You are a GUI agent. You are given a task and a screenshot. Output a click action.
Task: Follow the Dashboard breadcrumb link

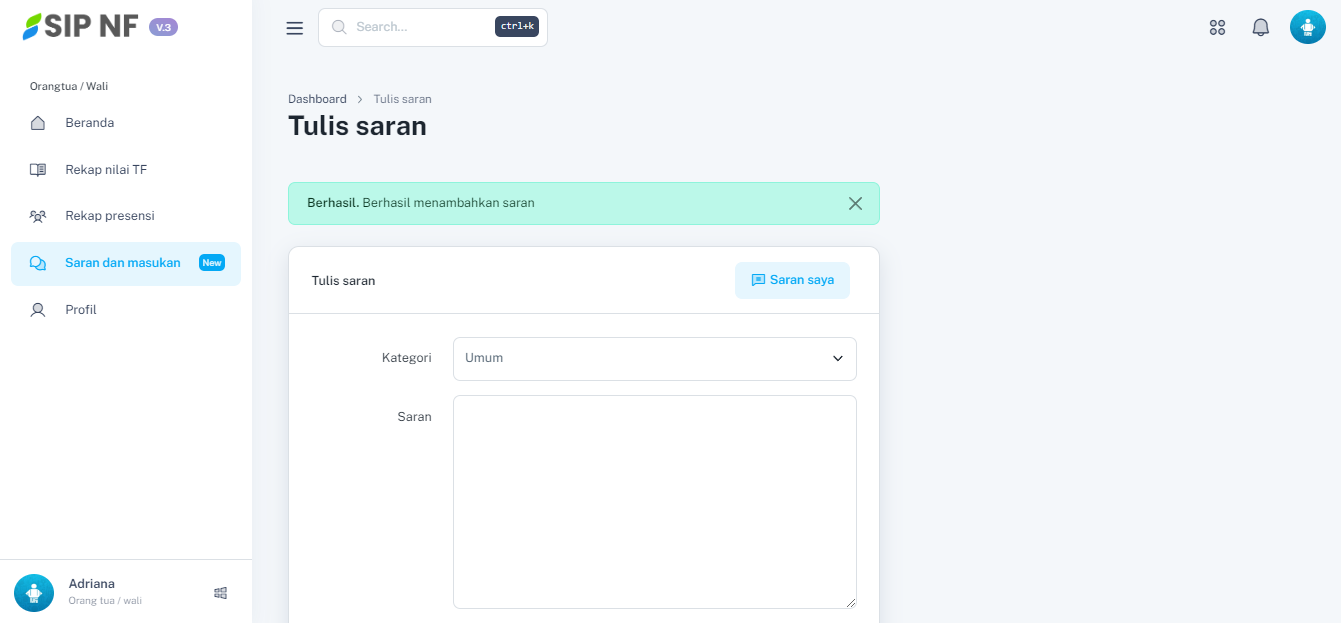coord(317,99)
